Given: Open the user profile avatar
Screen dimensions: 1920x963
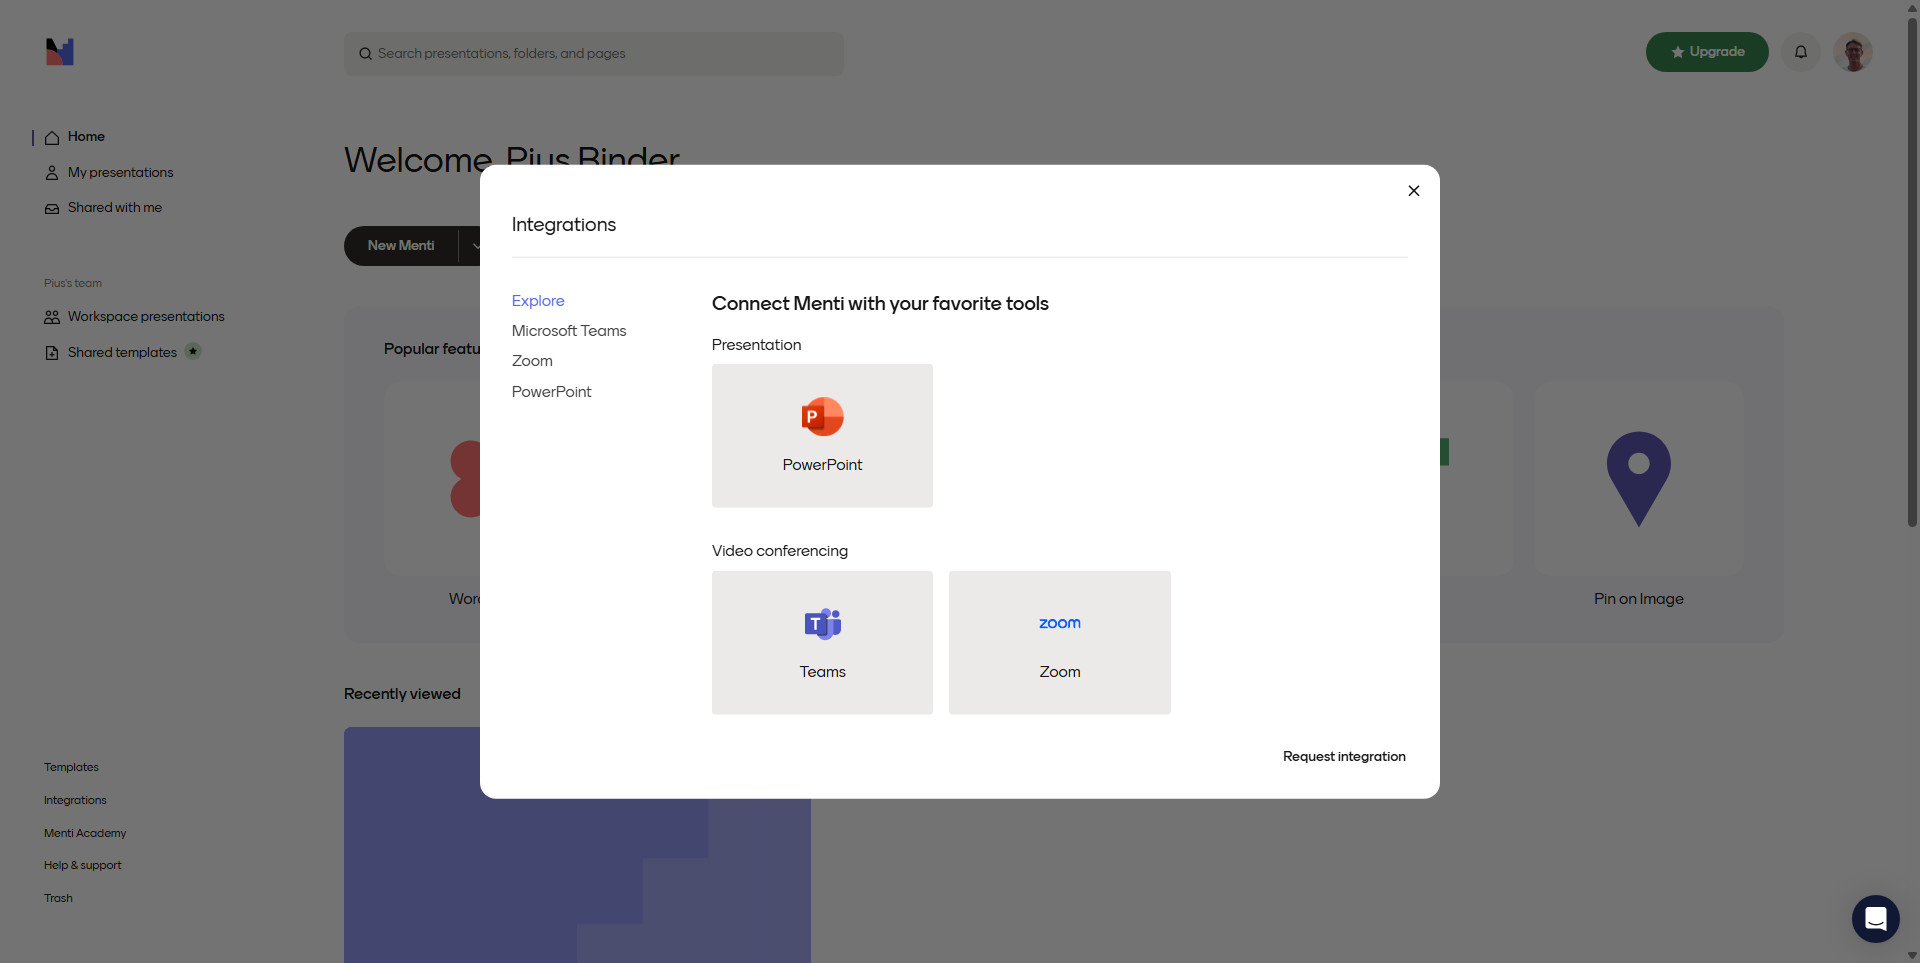Looking at the screenshot, I should pyautogui.click(x=1852, y=52).
